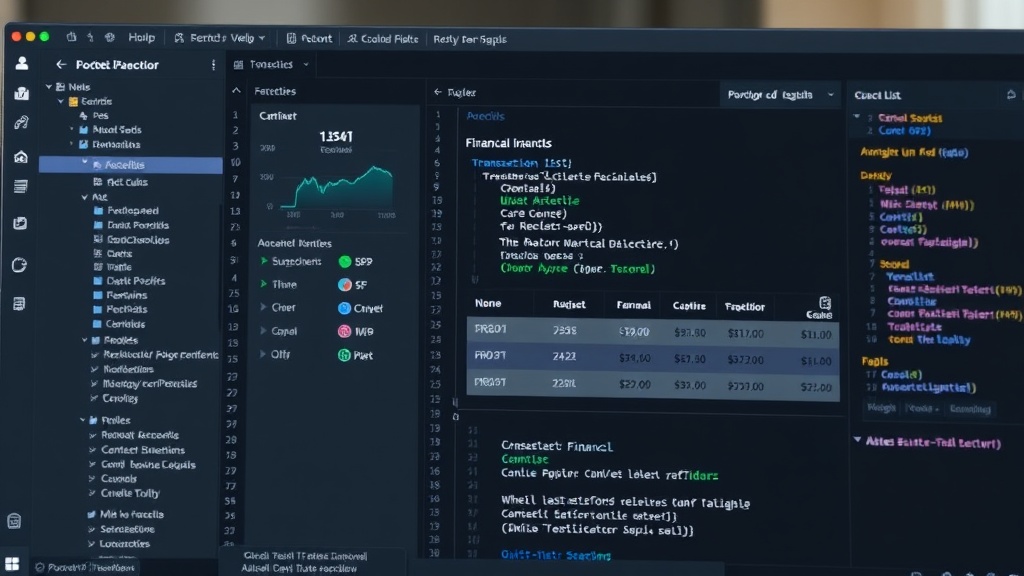Click the icon at right of Cuoct List header
This screenshot has height=576, width=1024.
tap(1011, 95)
